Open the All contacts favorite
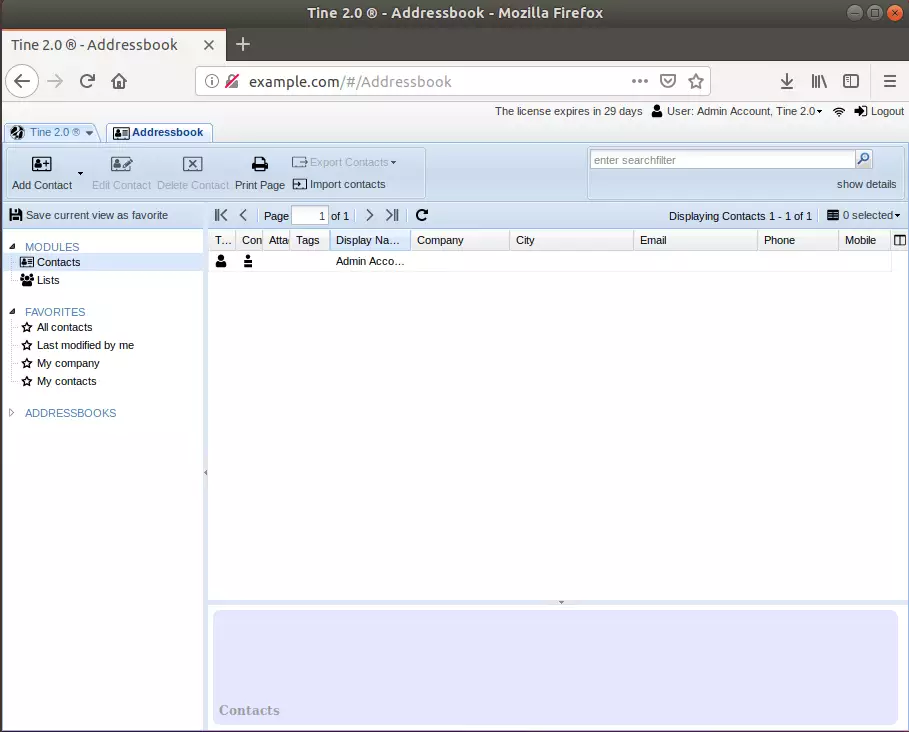This screenshot has height=732, width=909. pyautogui.click(x=64, y=327)
